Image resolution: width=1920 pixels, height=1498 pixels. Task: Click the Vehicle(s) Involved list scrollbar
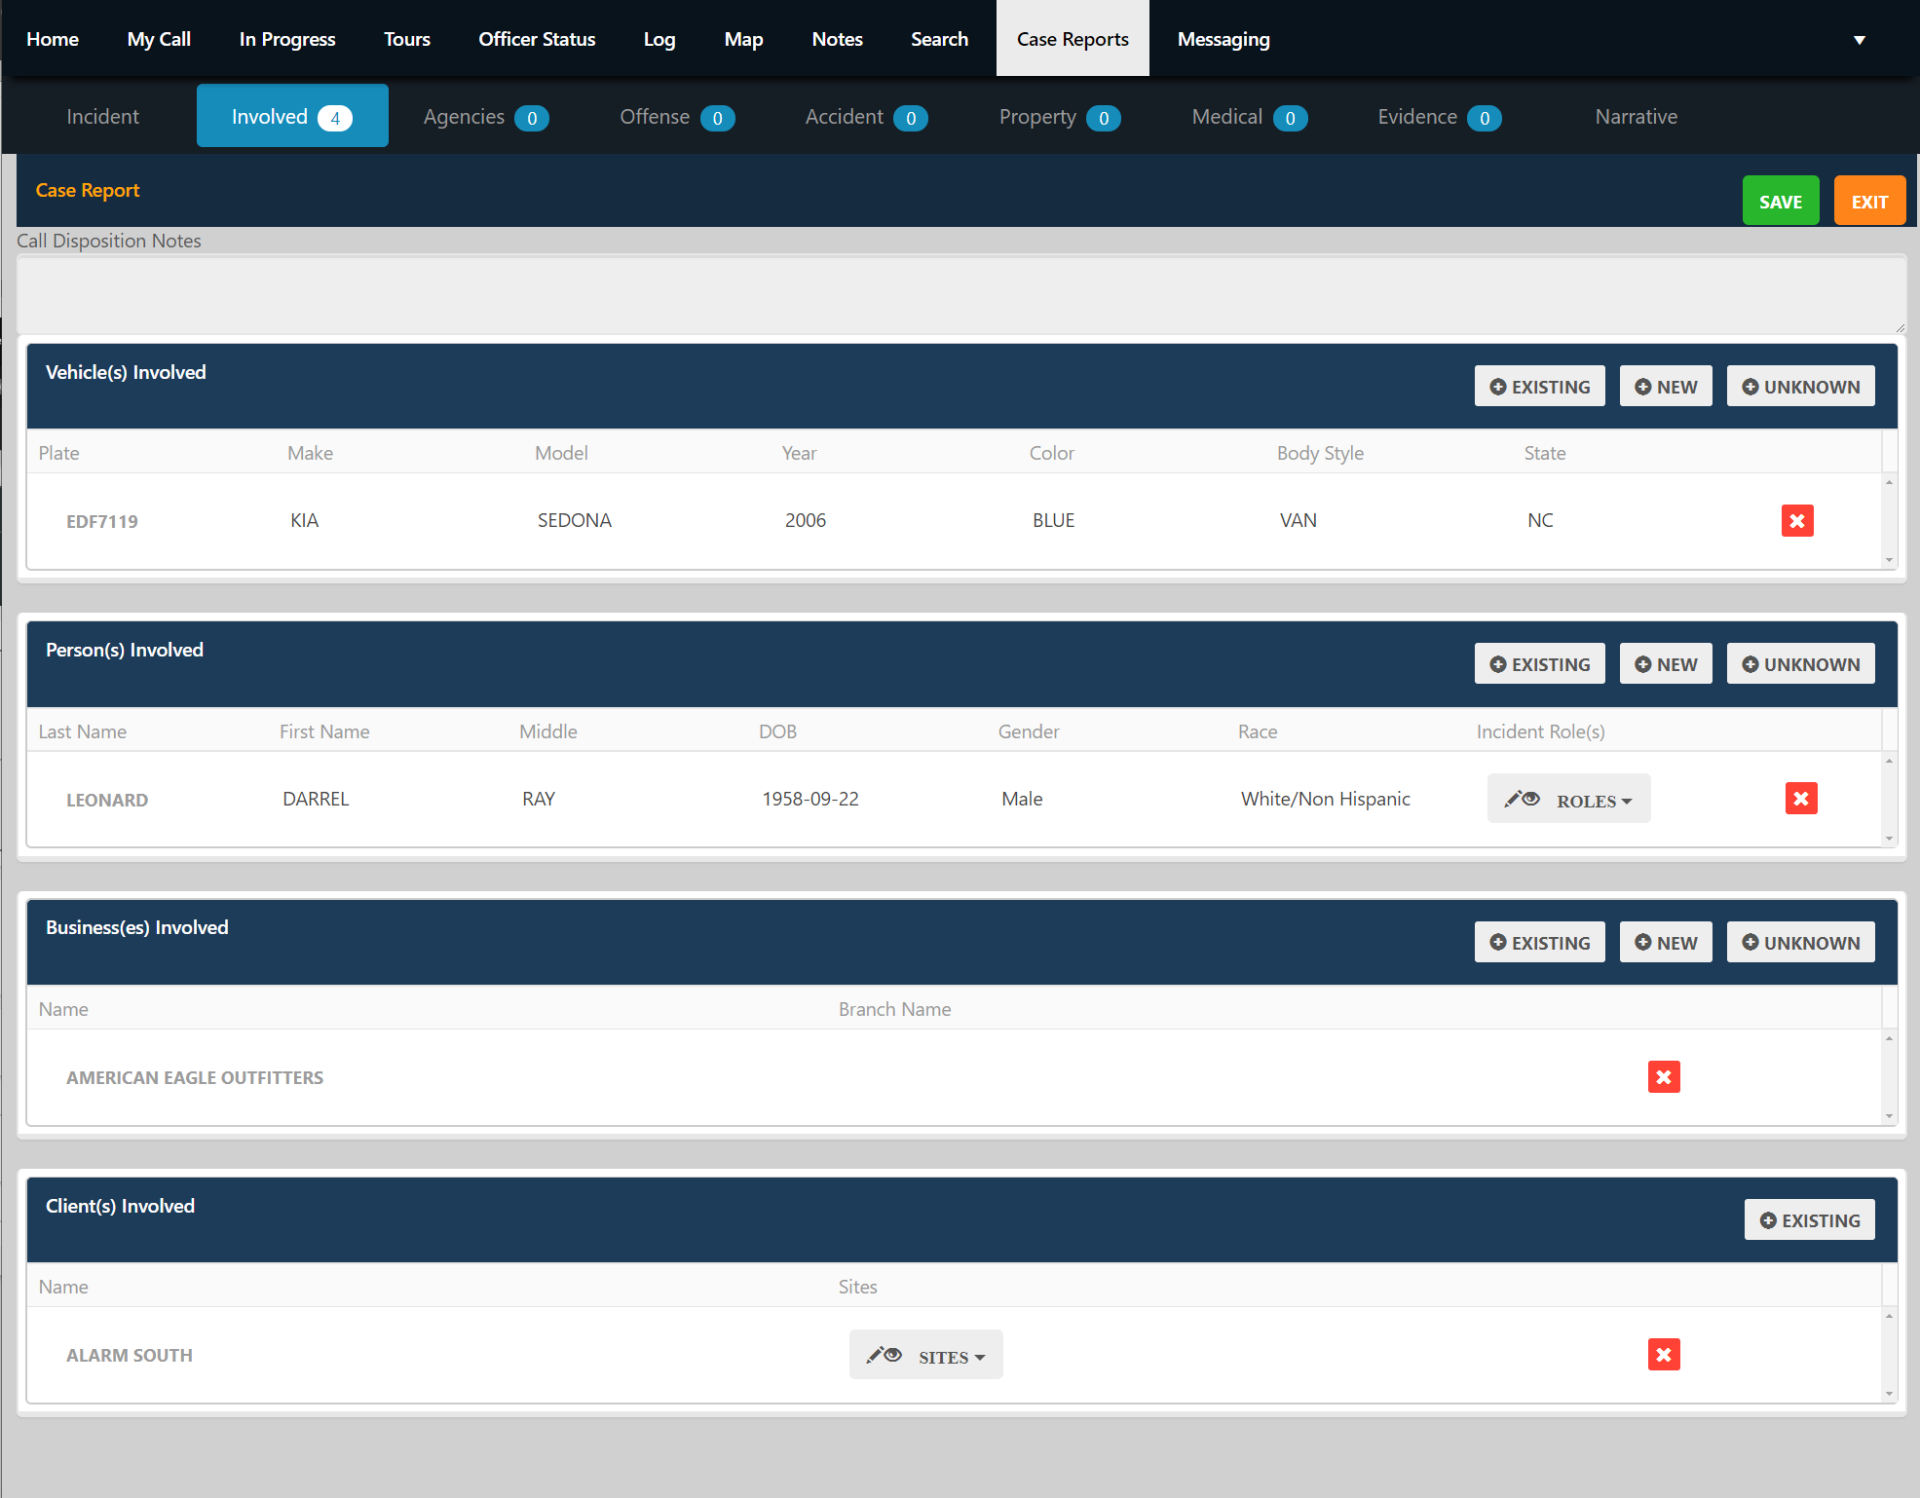[x=1889, y=520]
